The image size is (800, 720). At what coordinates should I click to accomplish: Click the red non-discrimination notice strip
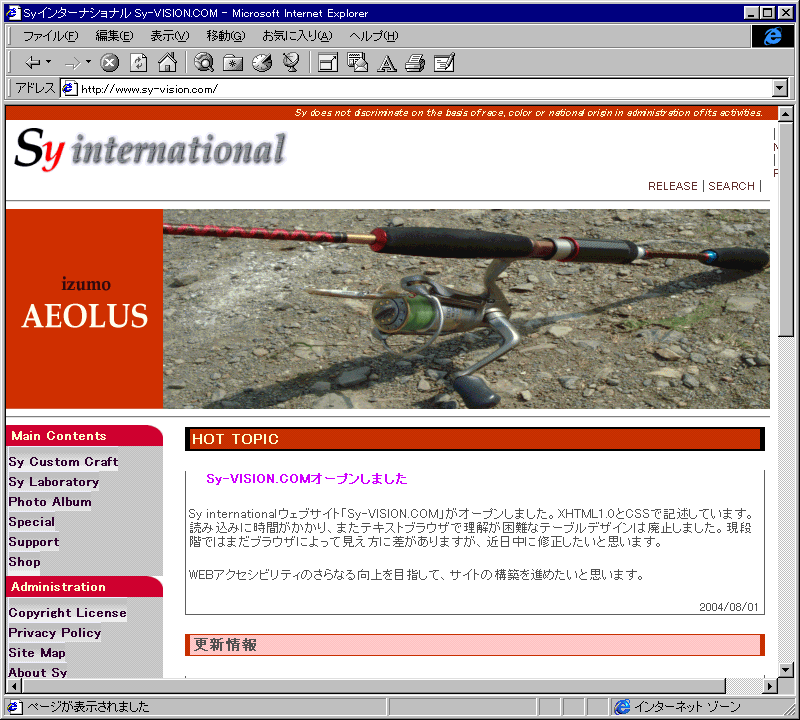tap(391, 113)
